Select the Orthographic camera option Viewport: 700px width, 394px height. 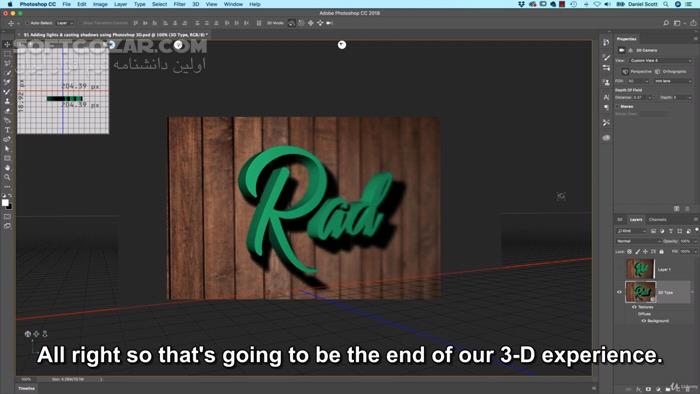[671, 71]
